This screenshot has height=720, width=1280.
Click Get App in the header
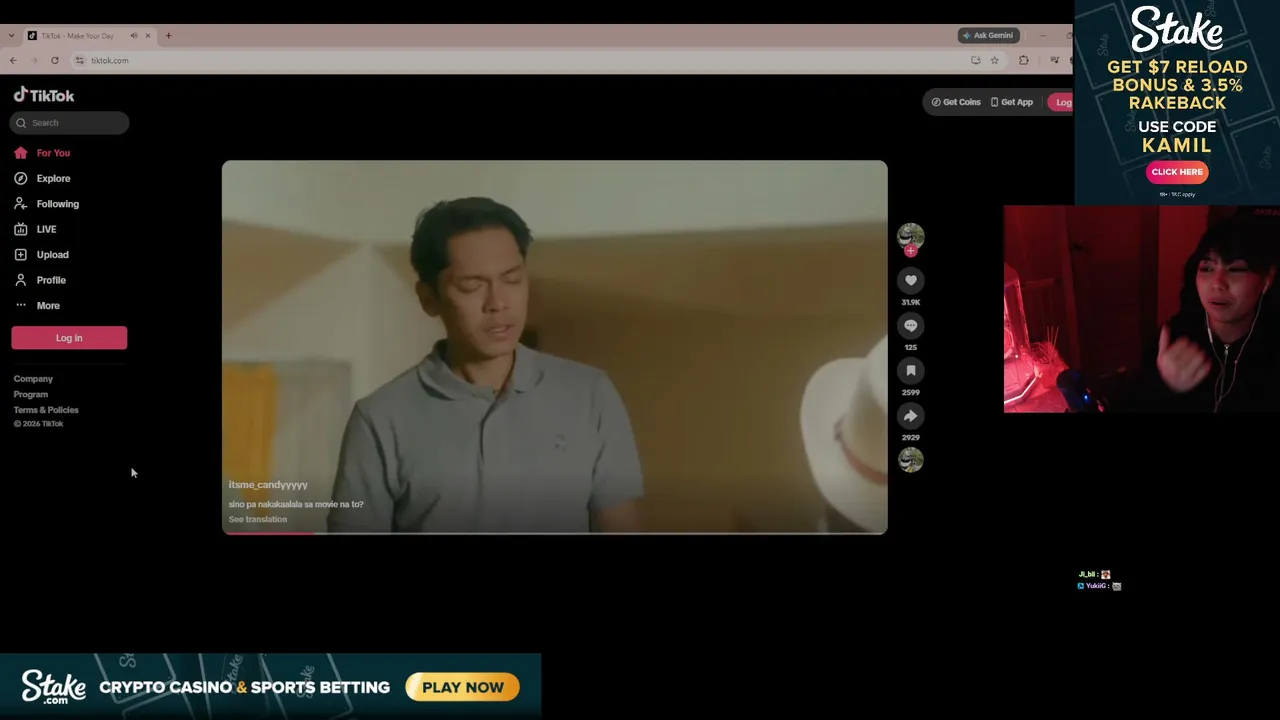(1011, 102)
